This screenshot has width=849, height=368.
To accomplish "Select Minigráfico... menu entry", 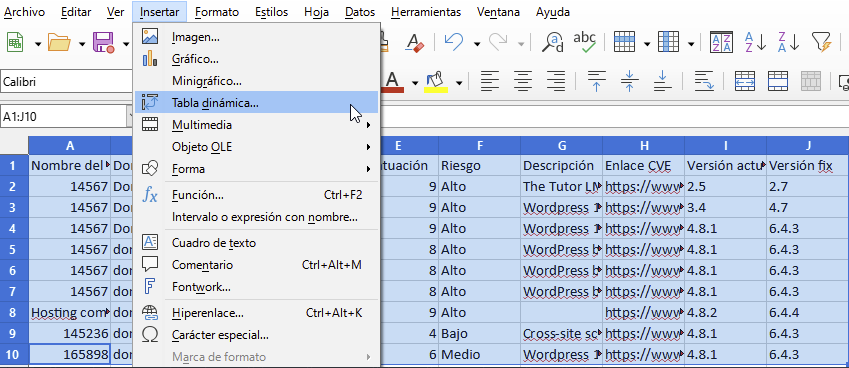I will (257, 81).
